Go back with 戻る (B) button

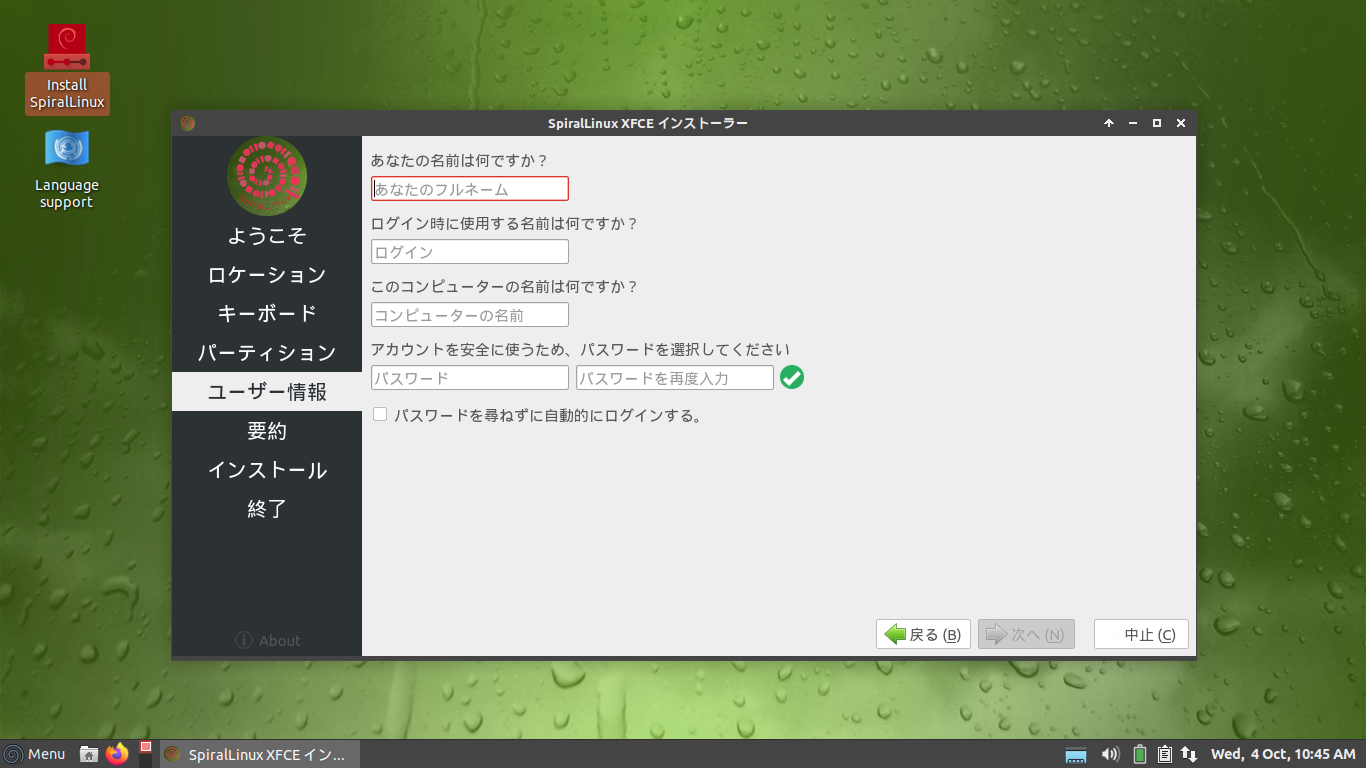(923, 634)
